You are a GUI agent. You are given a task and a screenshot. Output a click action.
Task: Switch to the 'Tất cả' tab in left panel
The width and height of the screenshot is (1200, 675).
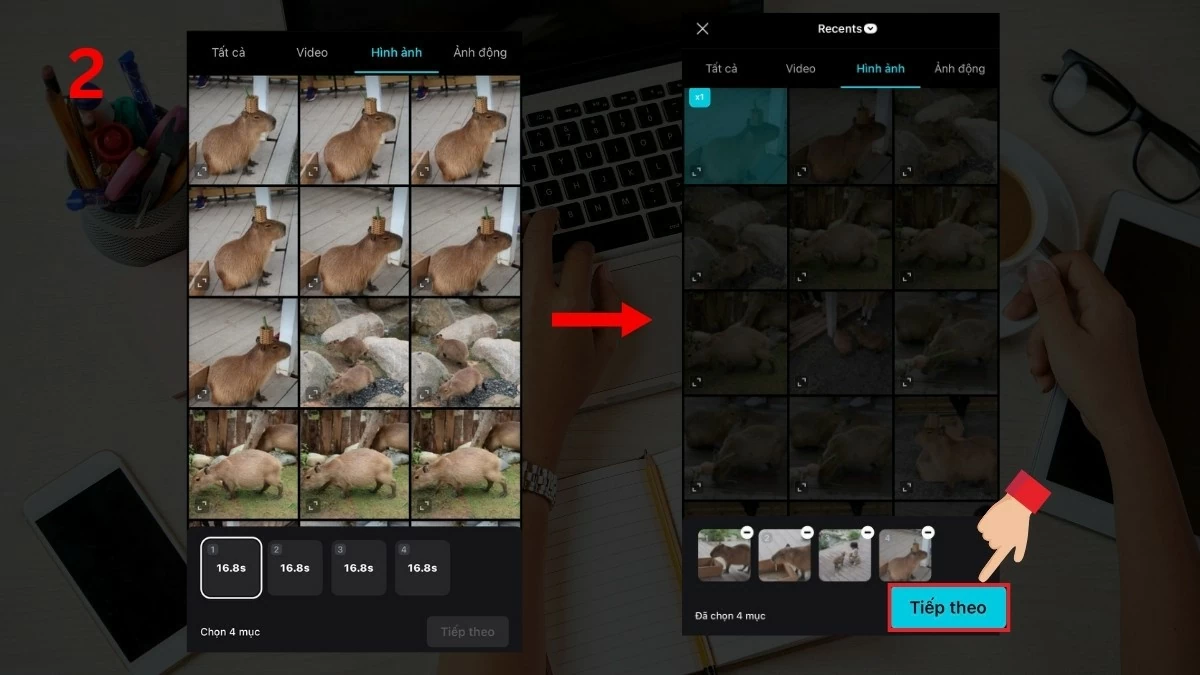[x=228, y=53]
